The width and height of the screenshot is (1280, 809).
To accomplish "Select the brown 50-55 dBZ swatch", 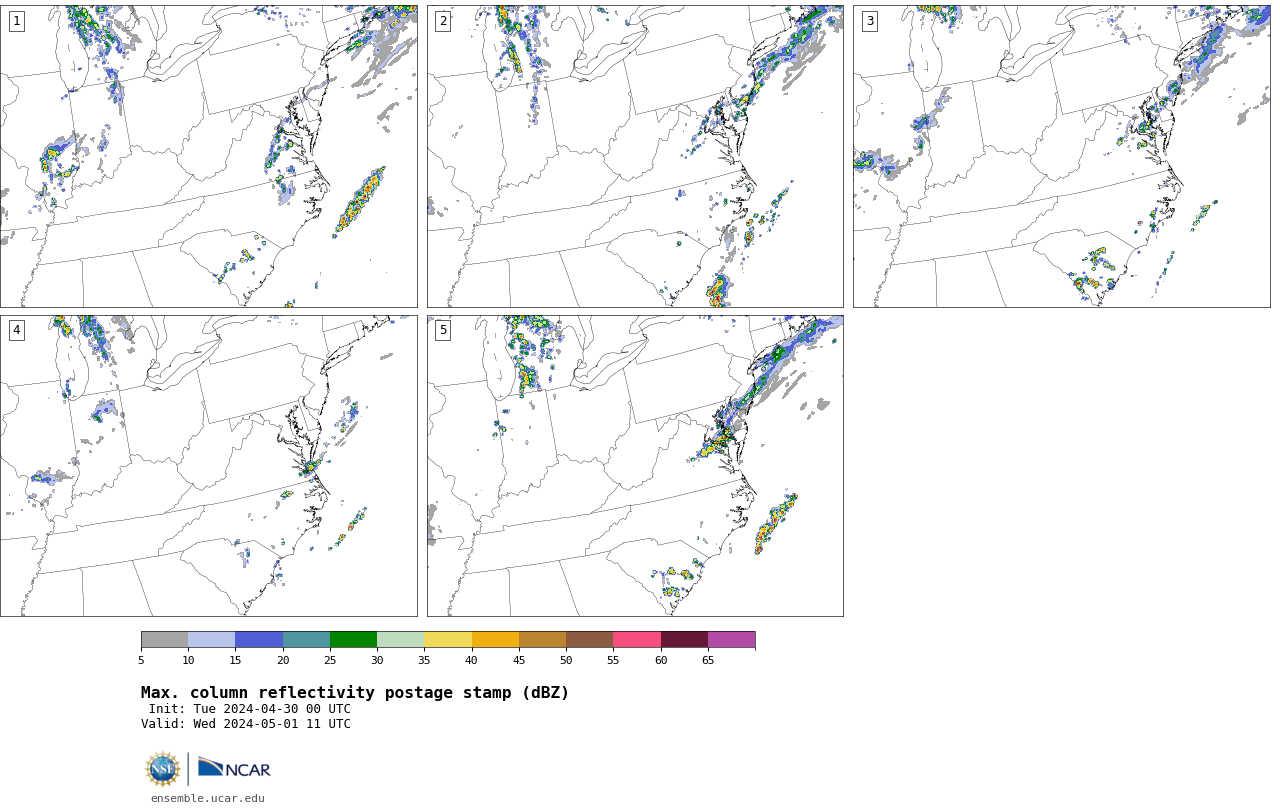I will [589, 640].
